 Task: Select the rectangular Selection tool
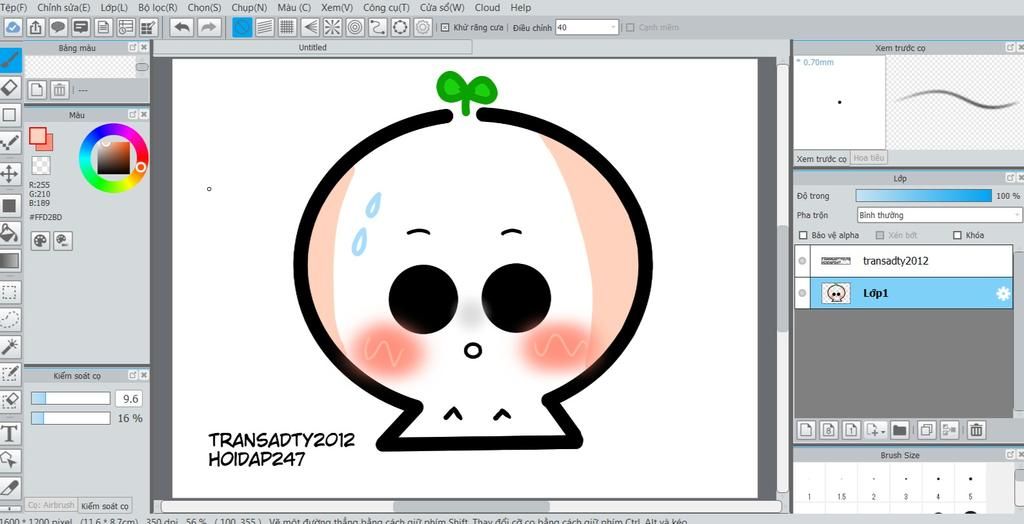(10, 292)
